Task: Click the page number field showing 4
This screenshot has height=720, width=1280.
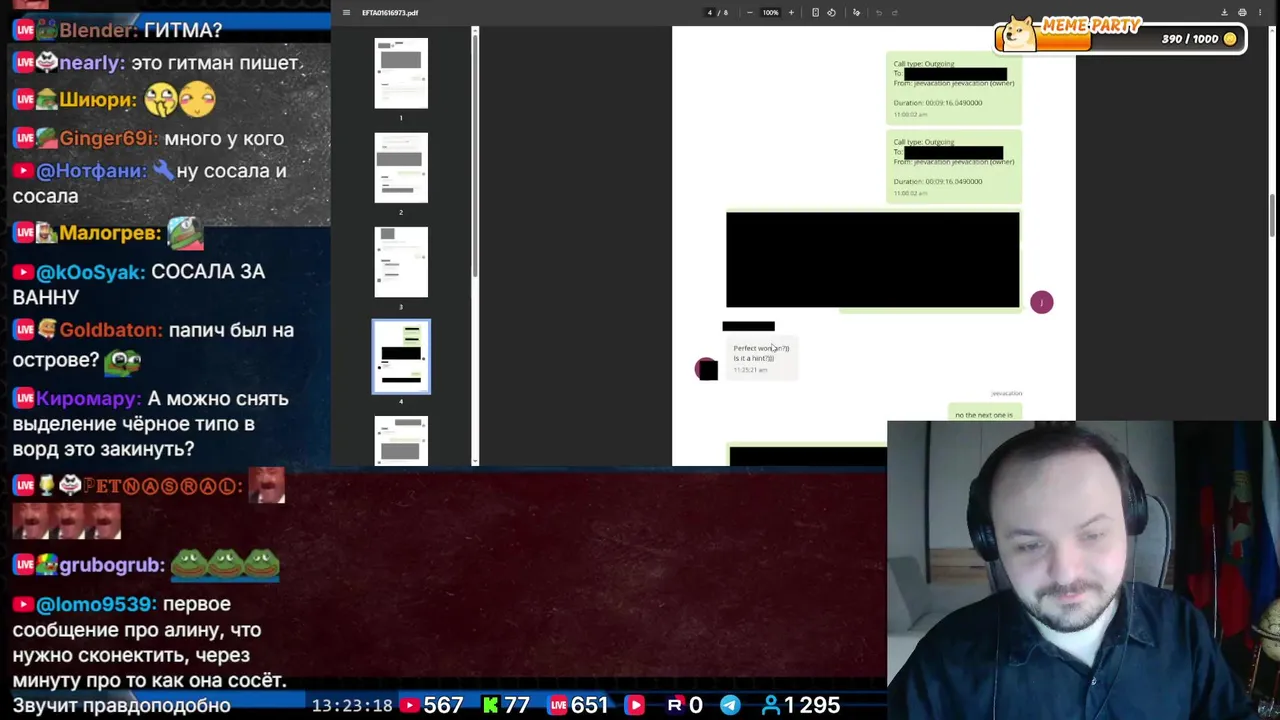Action: coord(710,13)
